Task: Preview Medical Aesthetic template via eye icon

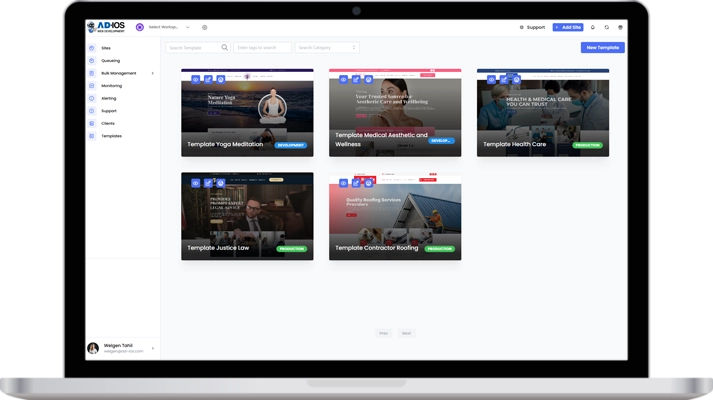Action: click(343, 80)
